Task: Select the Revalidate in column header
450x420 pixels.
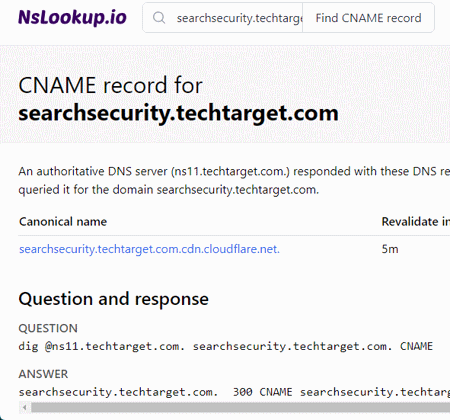Action: point(416,222)
